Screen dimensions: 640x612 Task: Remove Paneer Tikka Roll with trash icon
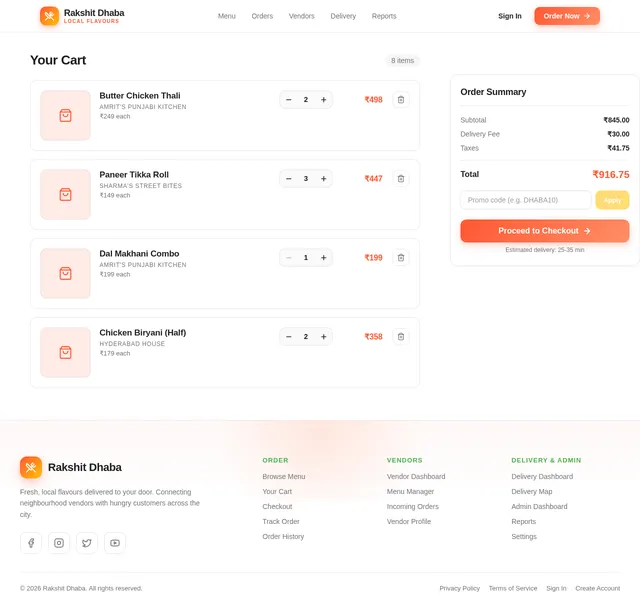tap(401, 179)
